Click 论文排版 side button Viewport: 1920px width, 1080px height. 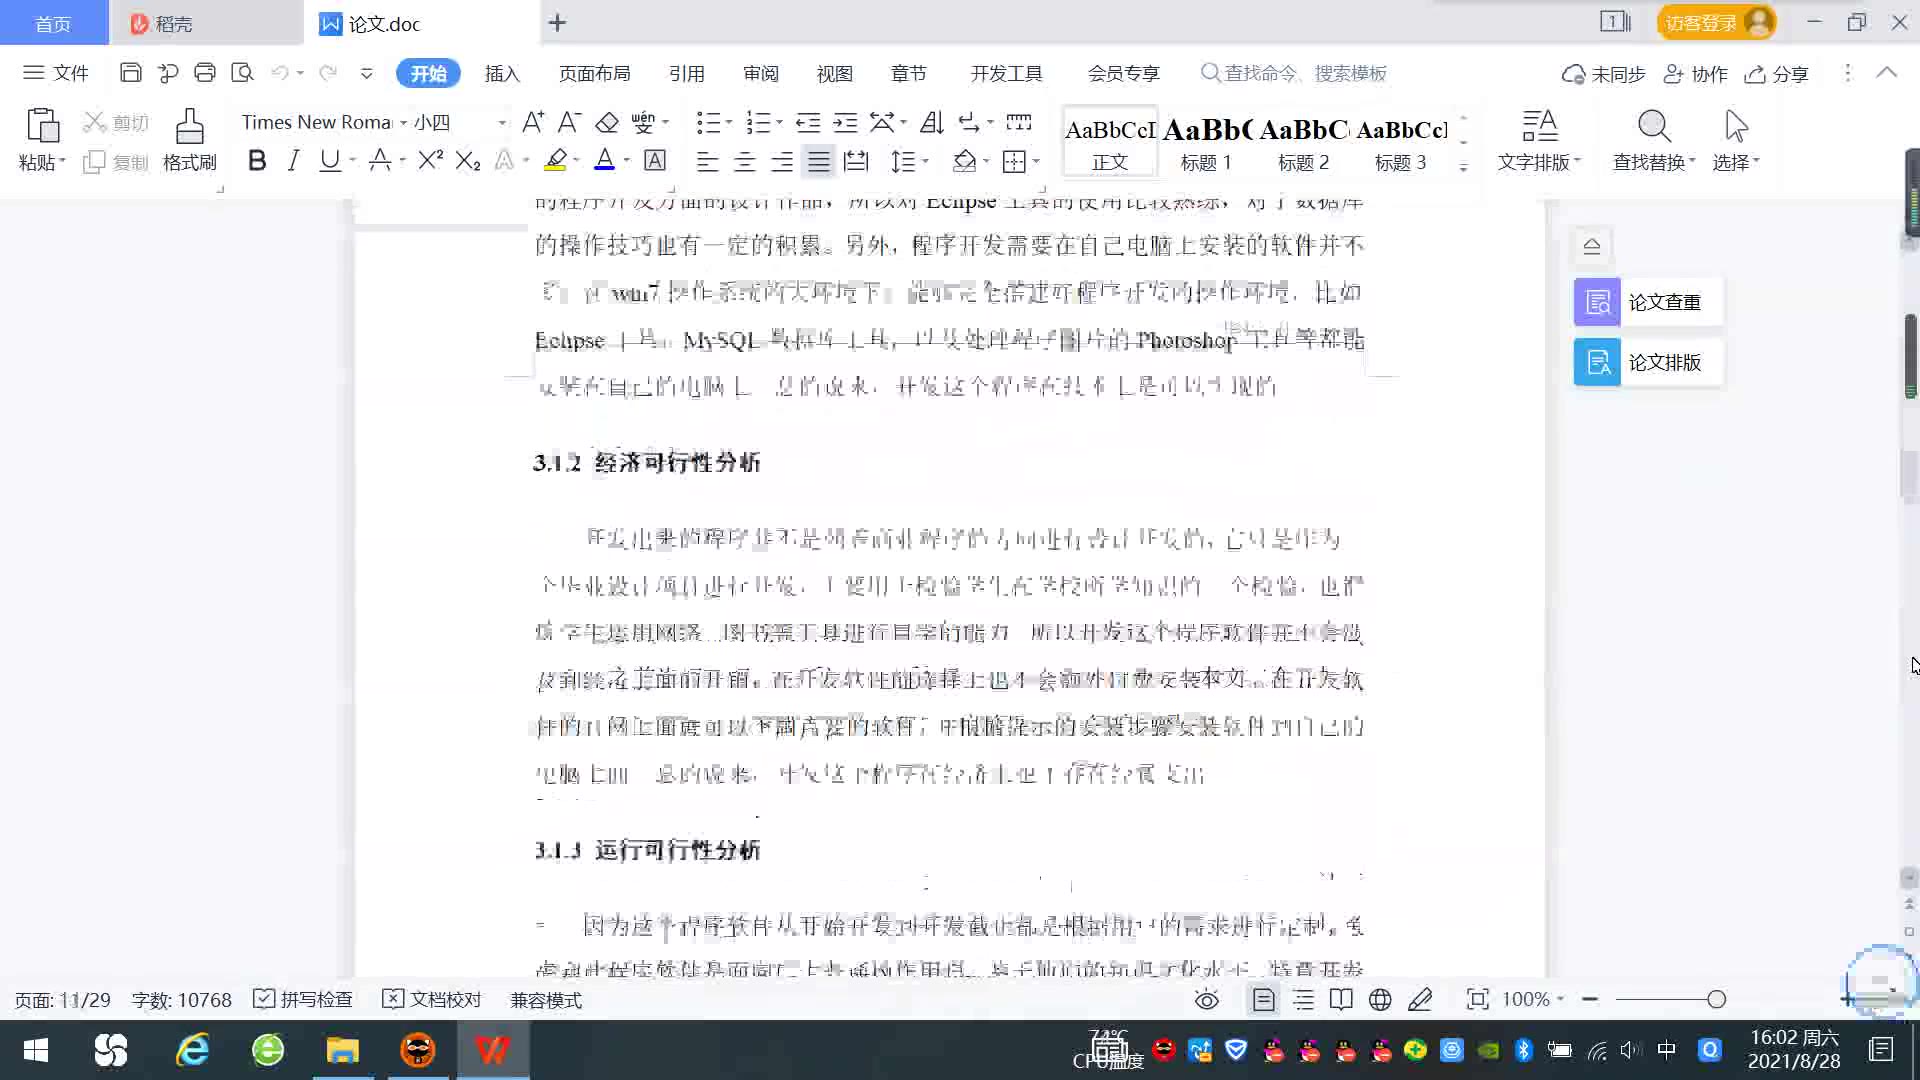coord(1648,362)
